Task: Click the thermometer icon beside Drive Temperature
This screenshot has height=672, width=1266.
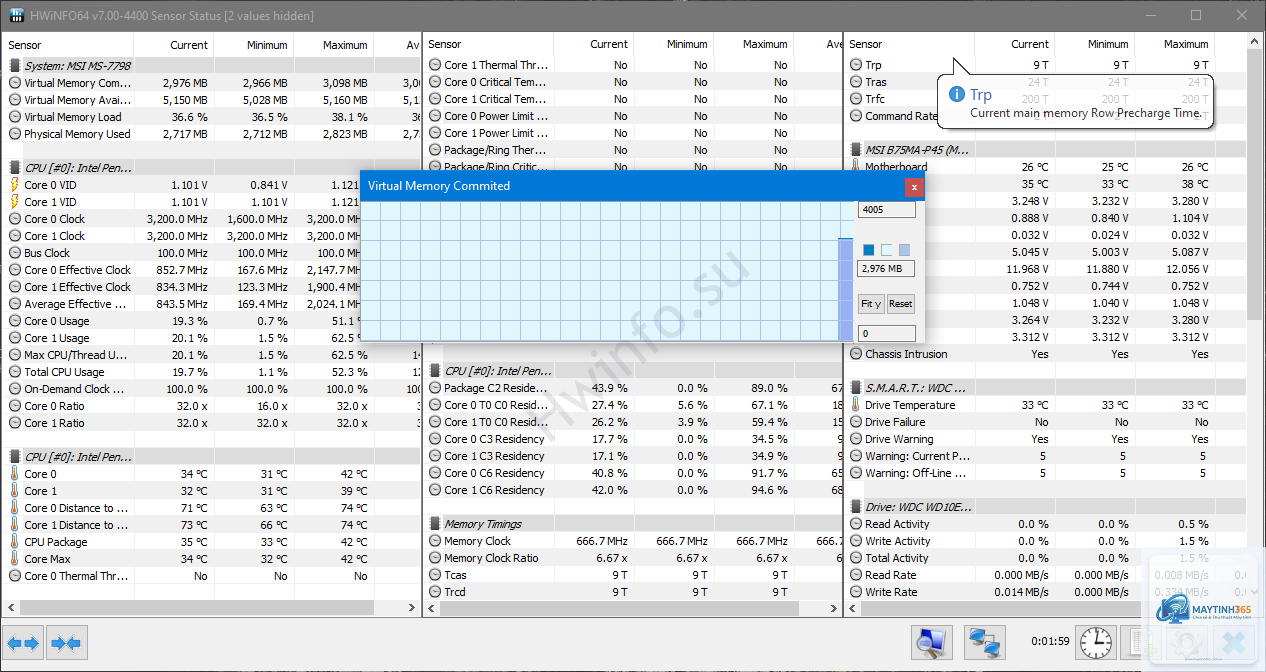Action: coord(856,405)
